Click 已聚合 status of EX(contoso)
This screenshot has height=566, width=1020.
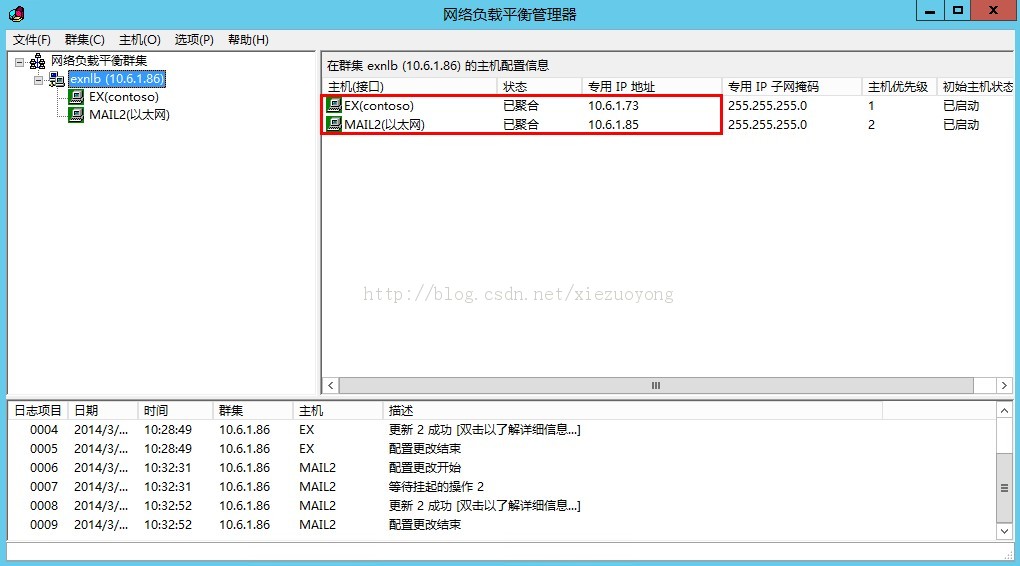pyautogui.click(x=521, y=105)
